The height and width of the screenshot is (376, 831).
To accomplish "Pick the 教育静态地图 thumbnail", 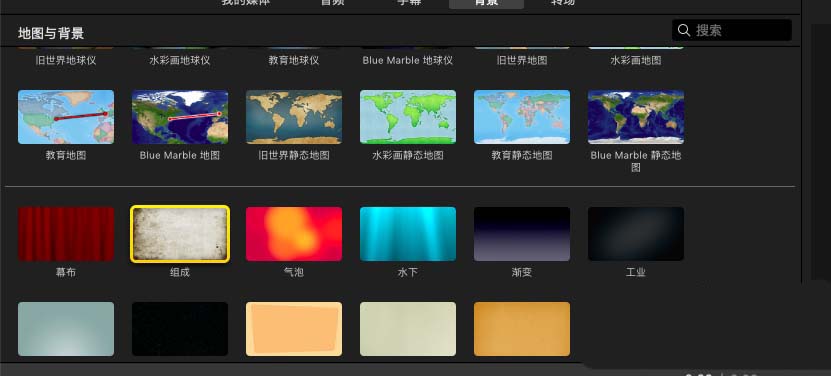I will tap(521, 117).
